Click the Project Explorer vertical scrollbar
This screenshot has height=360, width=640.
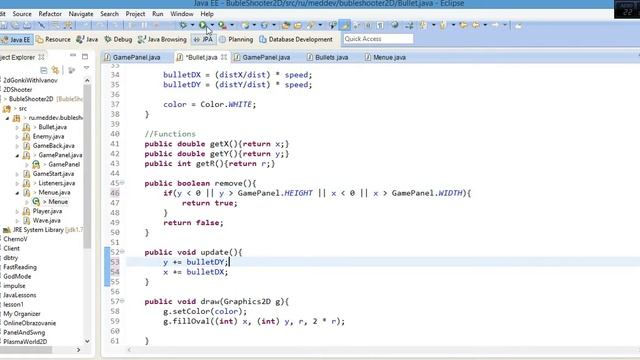[87, 167]
